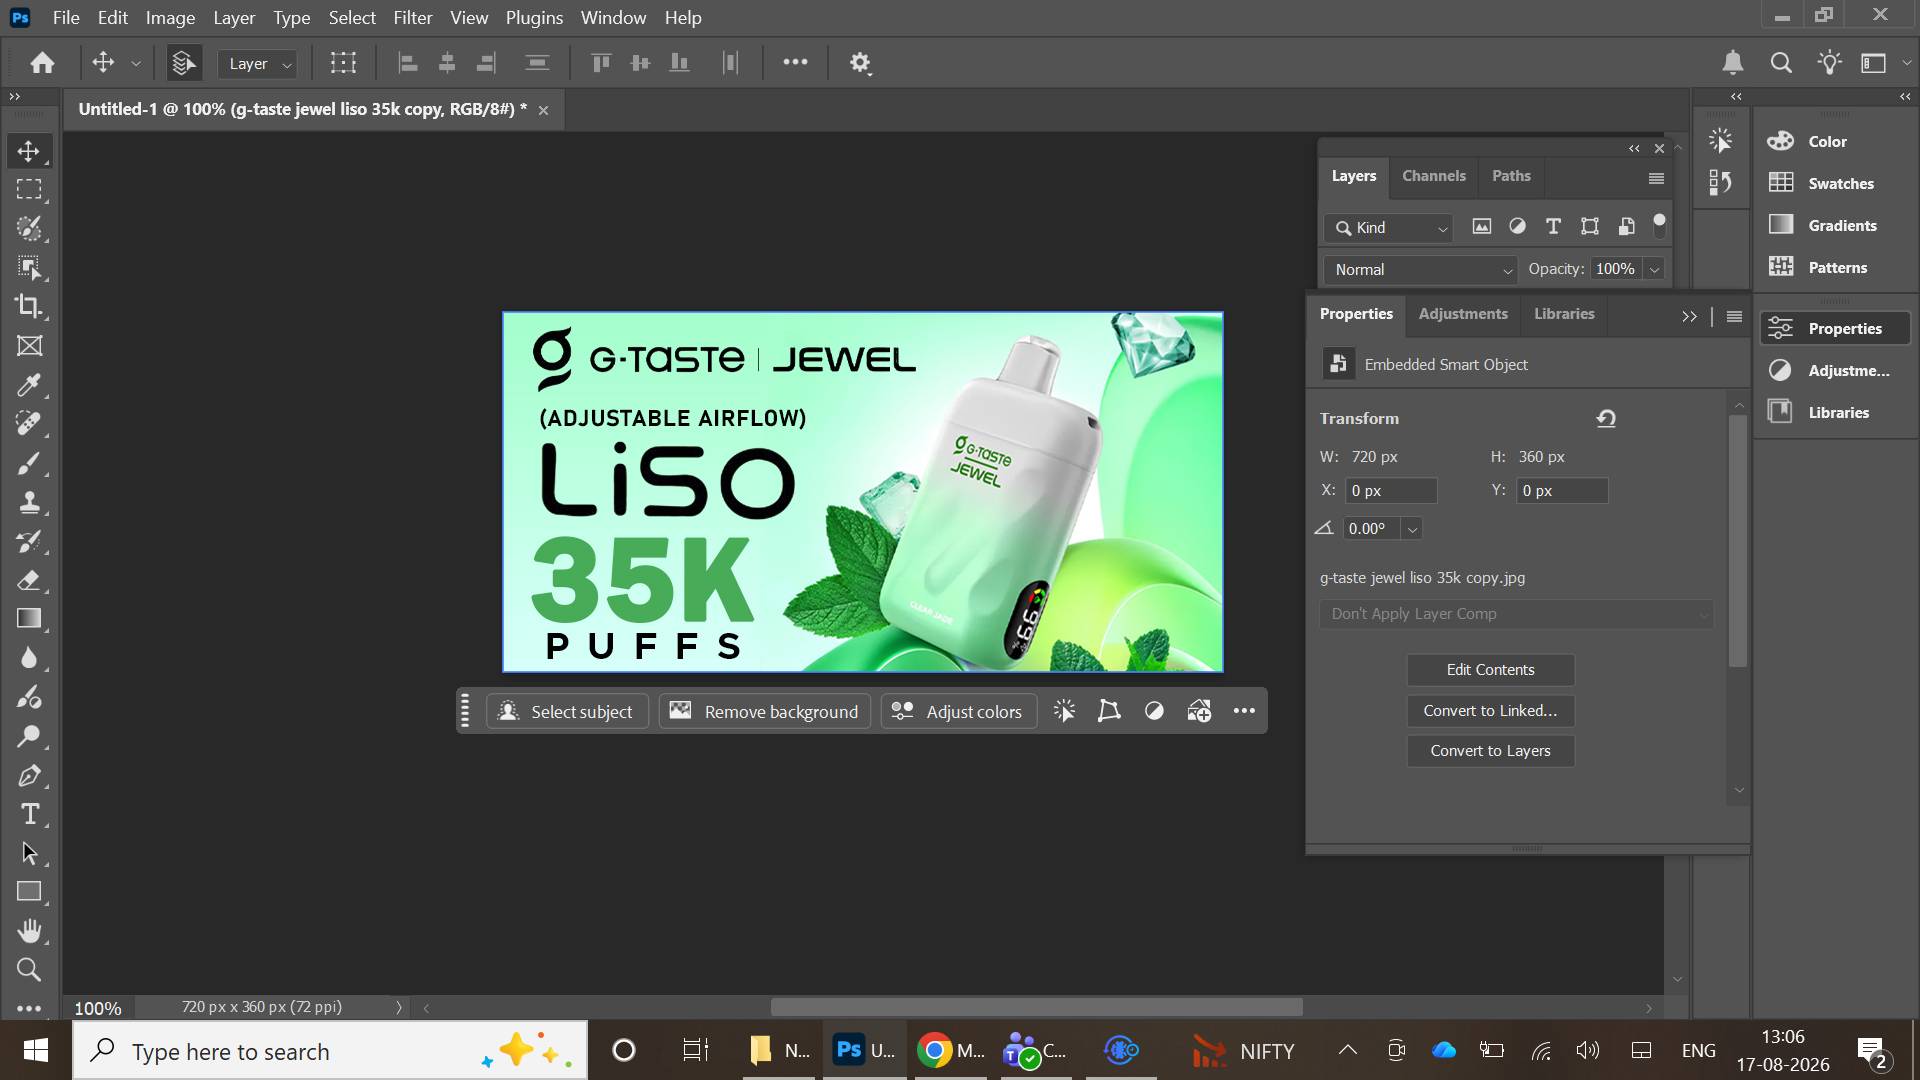The height and width of the screenshot is (1080, 1920).
Task: Toggle Show Transform Controls
Action: 343,63
